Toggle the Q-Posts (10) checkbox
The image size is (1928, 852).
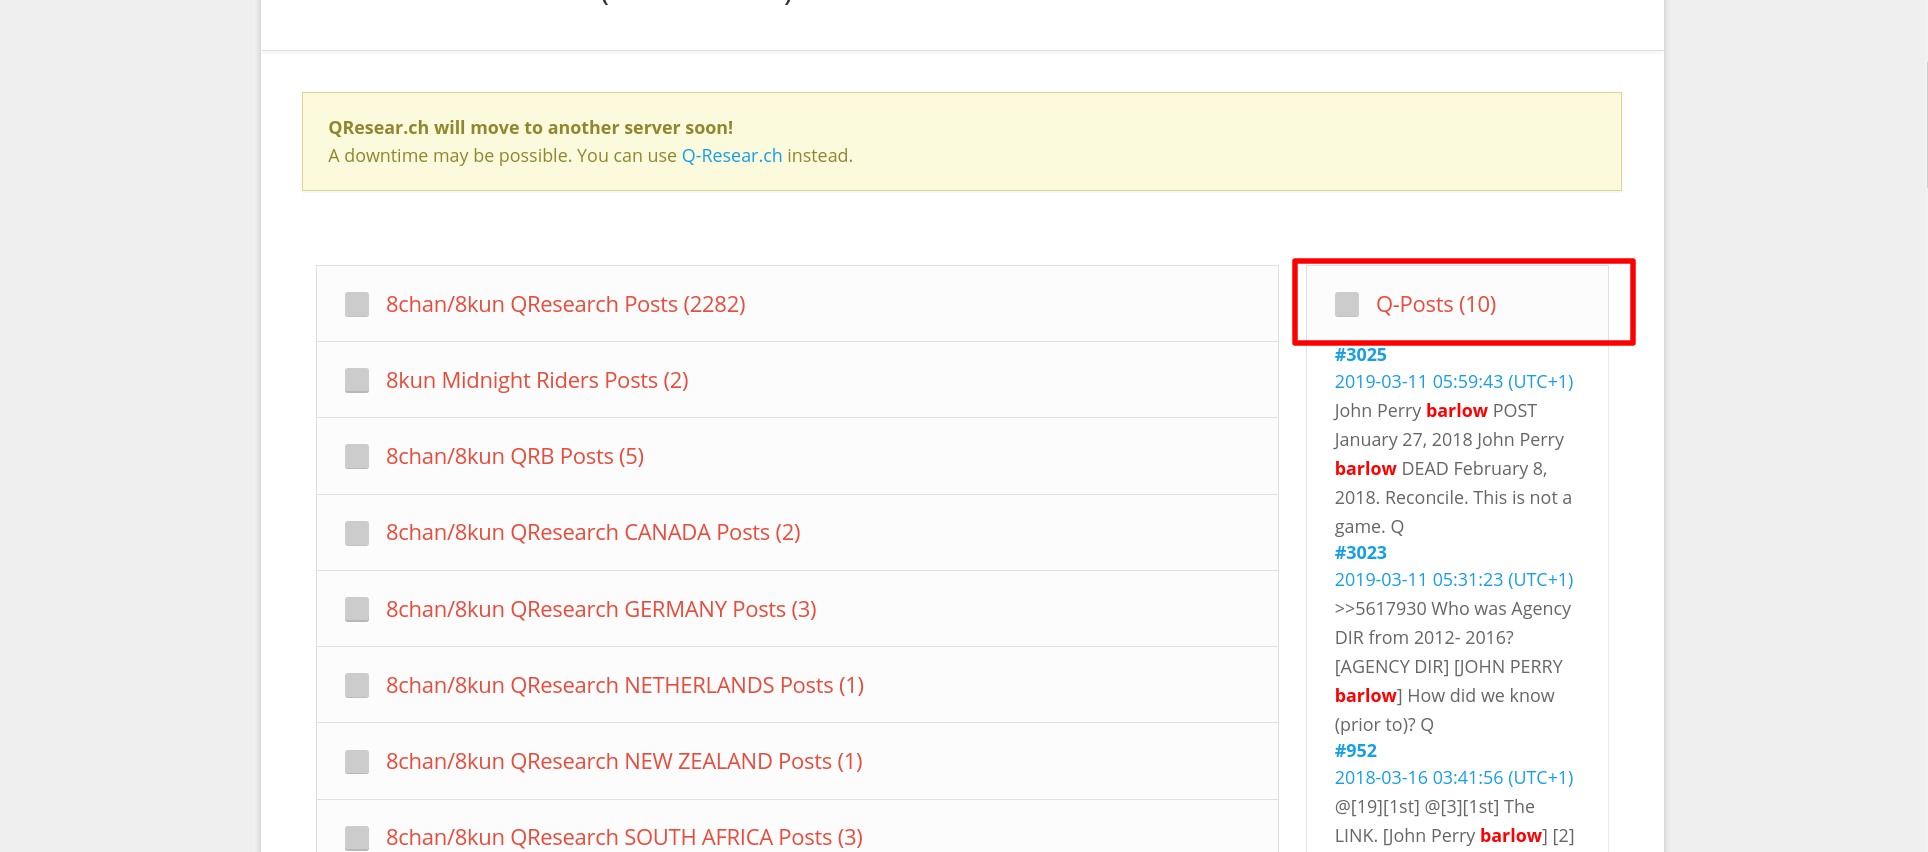pos(1347,304)
